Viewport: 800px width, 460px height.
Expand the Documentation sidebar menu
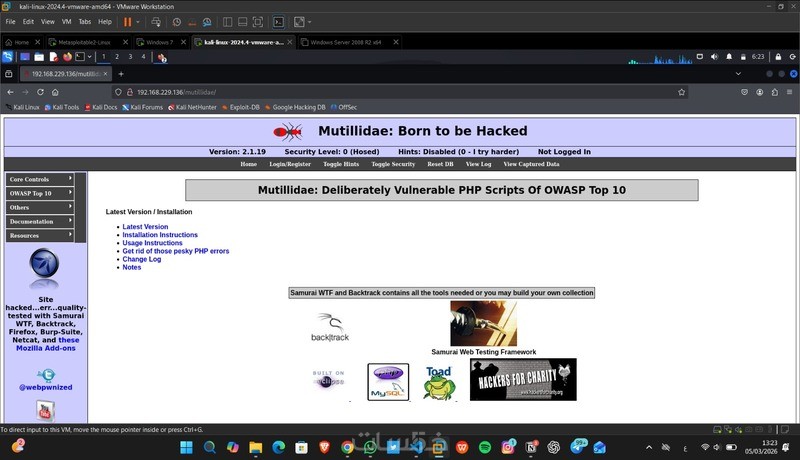coord(40,221)
